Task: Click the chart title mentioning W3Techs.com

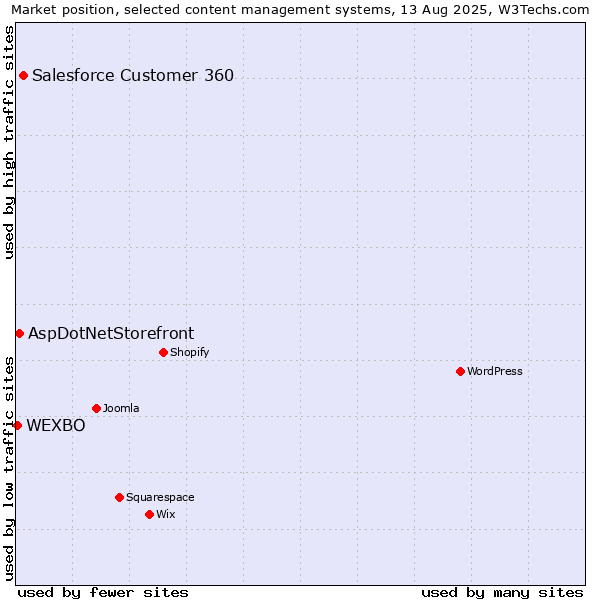Action: point(300,10)
